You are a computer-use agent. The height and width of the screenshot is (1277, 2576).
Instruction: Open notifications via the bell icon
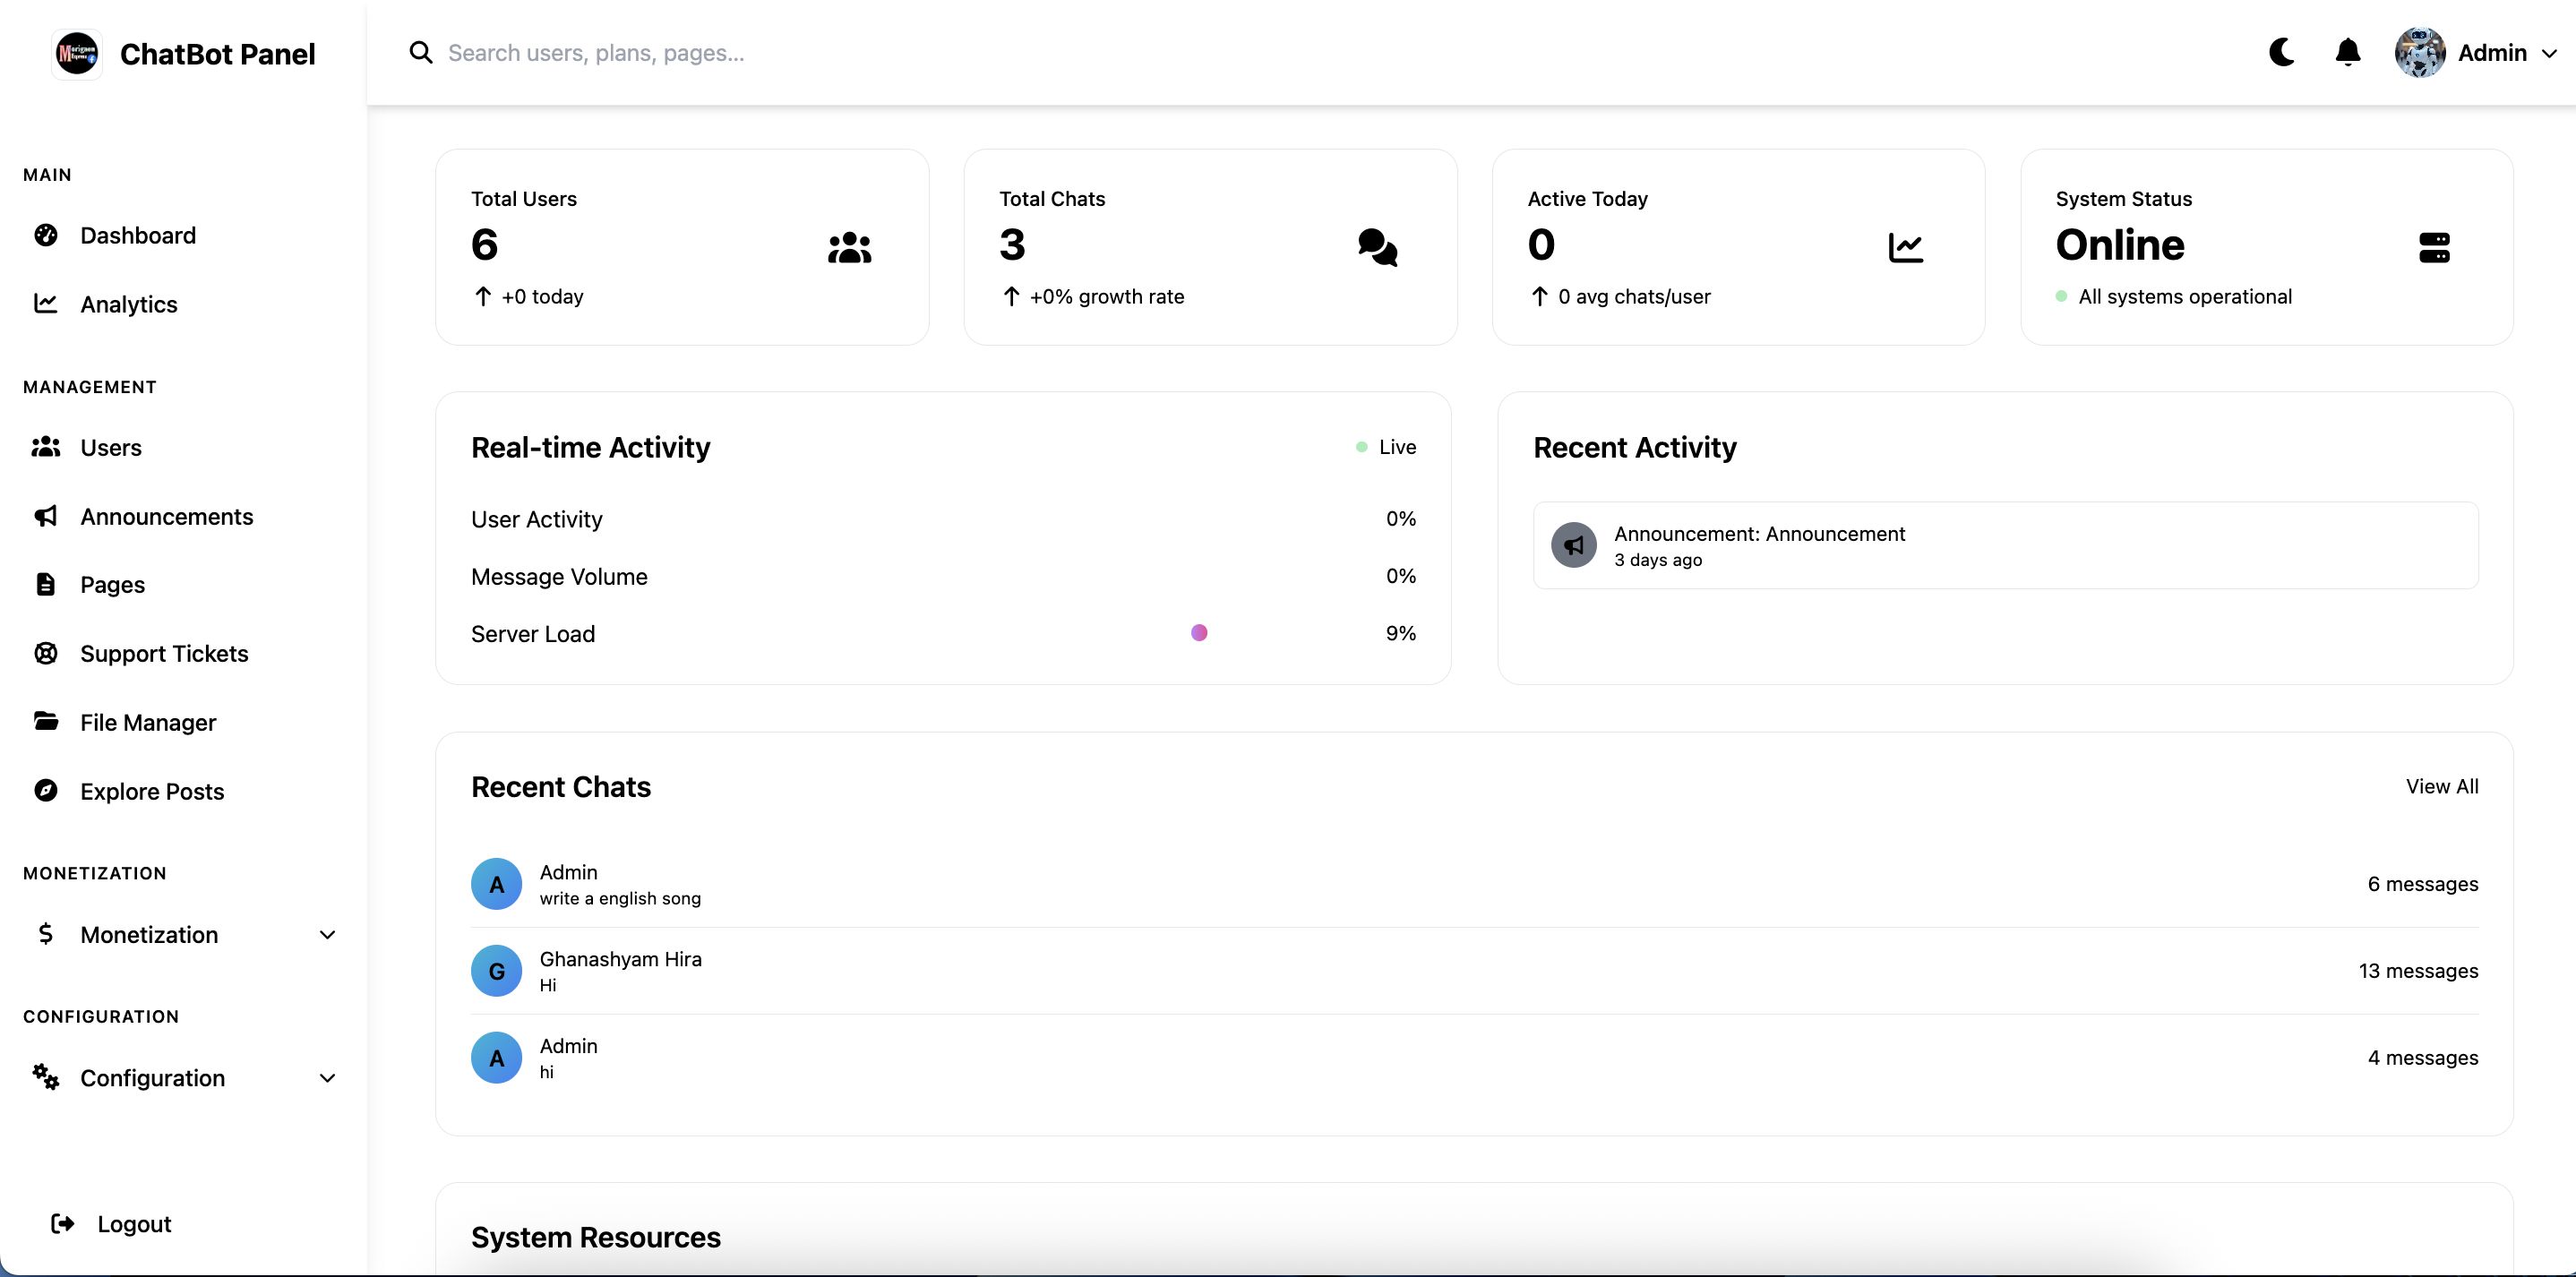click(2347, 52)
